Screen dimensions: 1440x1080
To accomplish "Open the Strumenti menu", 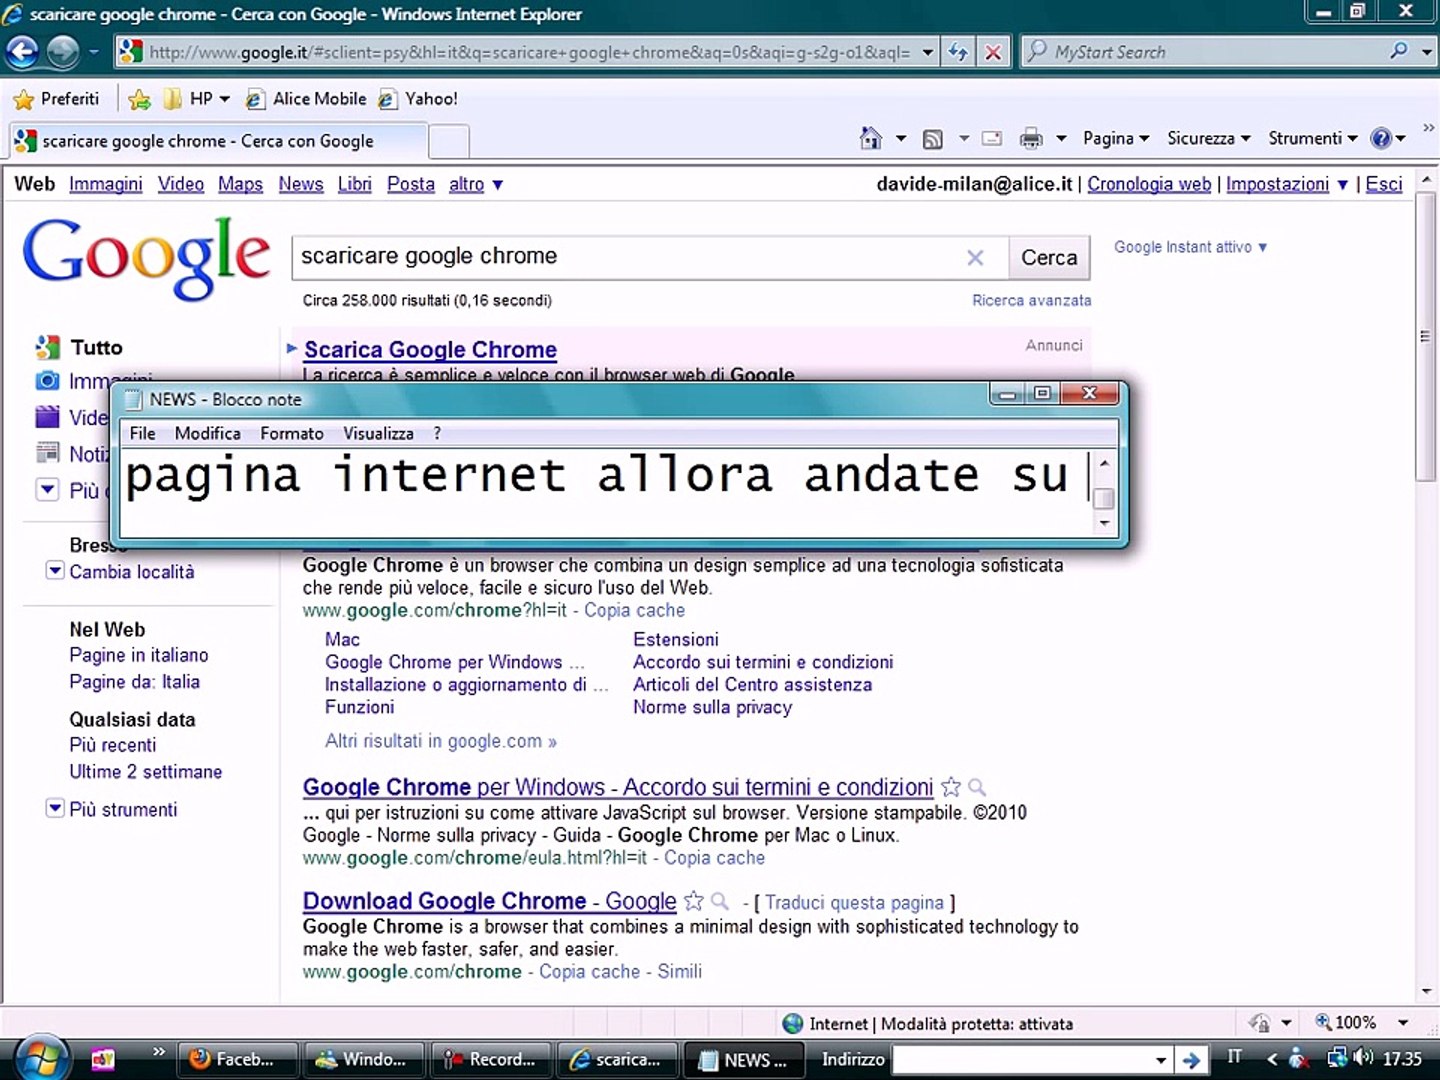I will tap(1313, 138).
